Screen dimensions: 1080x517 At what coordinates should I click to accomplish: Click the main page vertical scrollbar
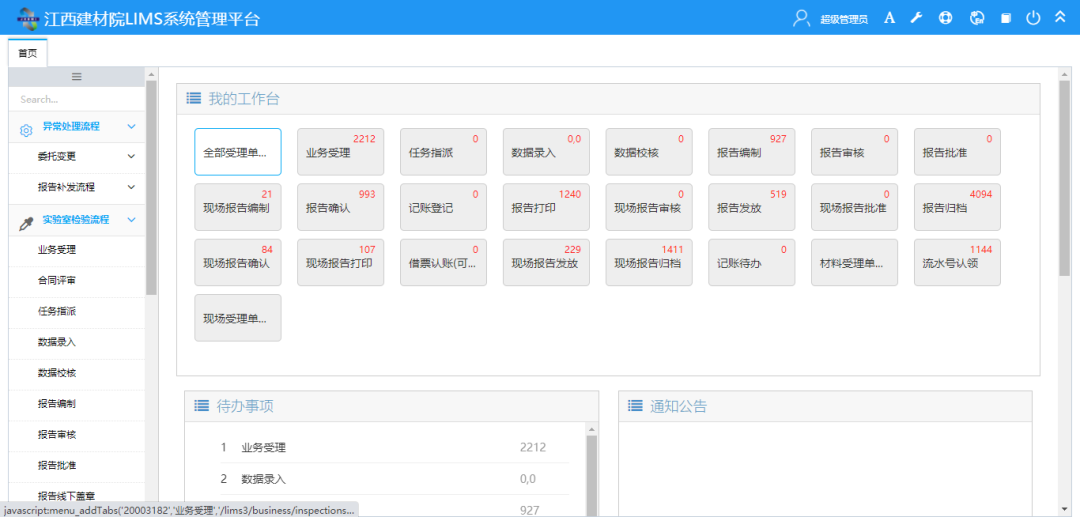click(x=1066, y=180)
